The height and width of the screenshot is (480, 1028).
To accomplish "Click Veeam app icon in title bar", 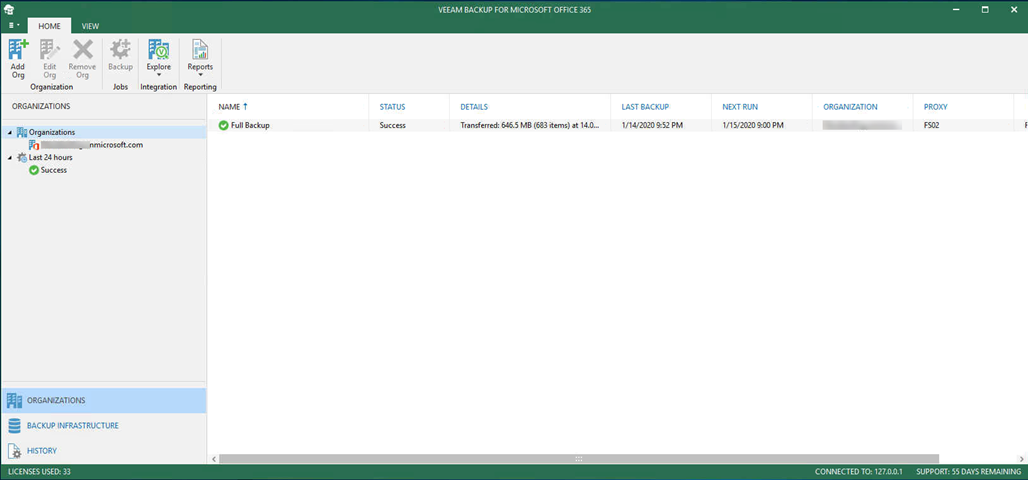I will point(9,9).
